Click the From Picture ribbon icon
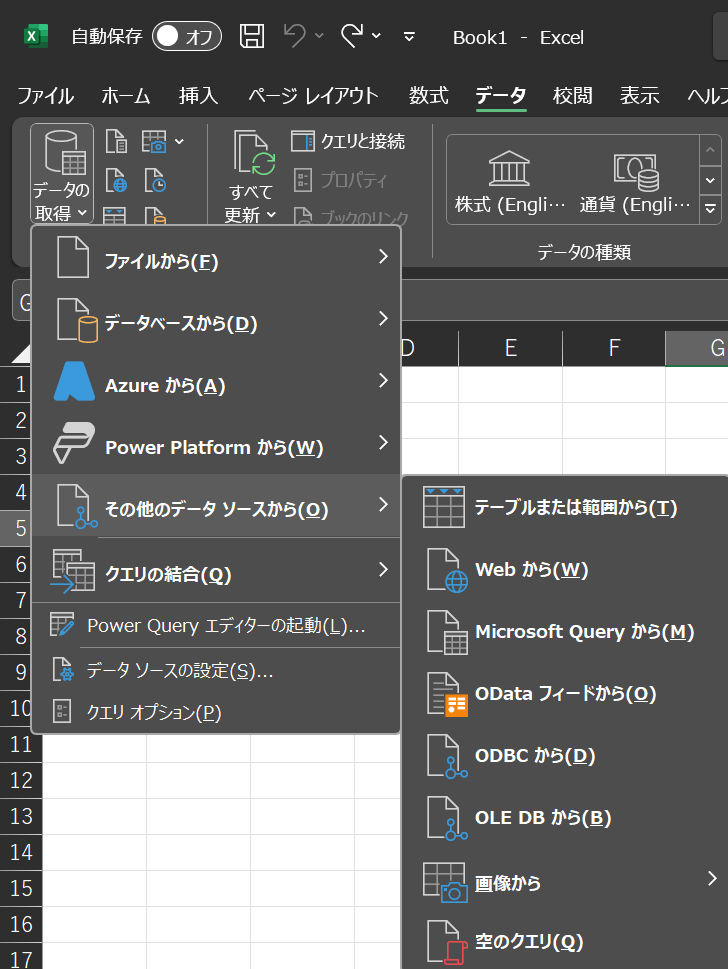This screenshot has width=728, height=969. click(x=154, y=142)
